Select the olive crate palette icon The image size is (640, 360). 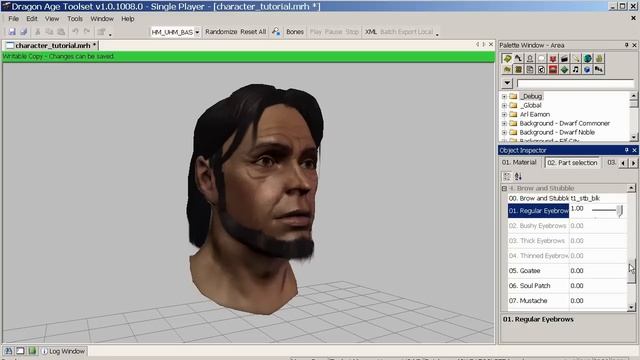[x=518, y=69]
